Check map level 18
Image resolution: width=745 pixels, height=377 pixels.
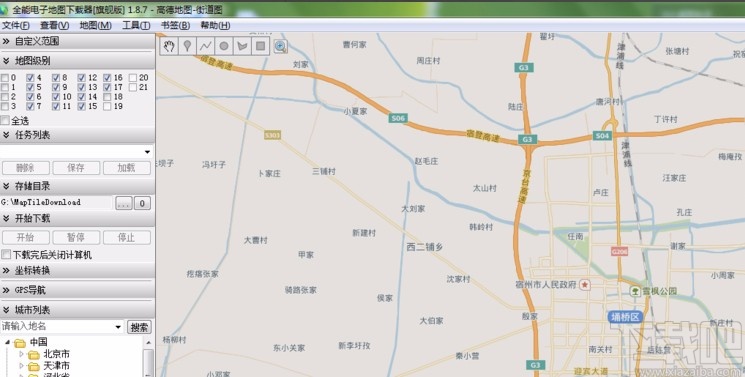(x=107, y=97)
